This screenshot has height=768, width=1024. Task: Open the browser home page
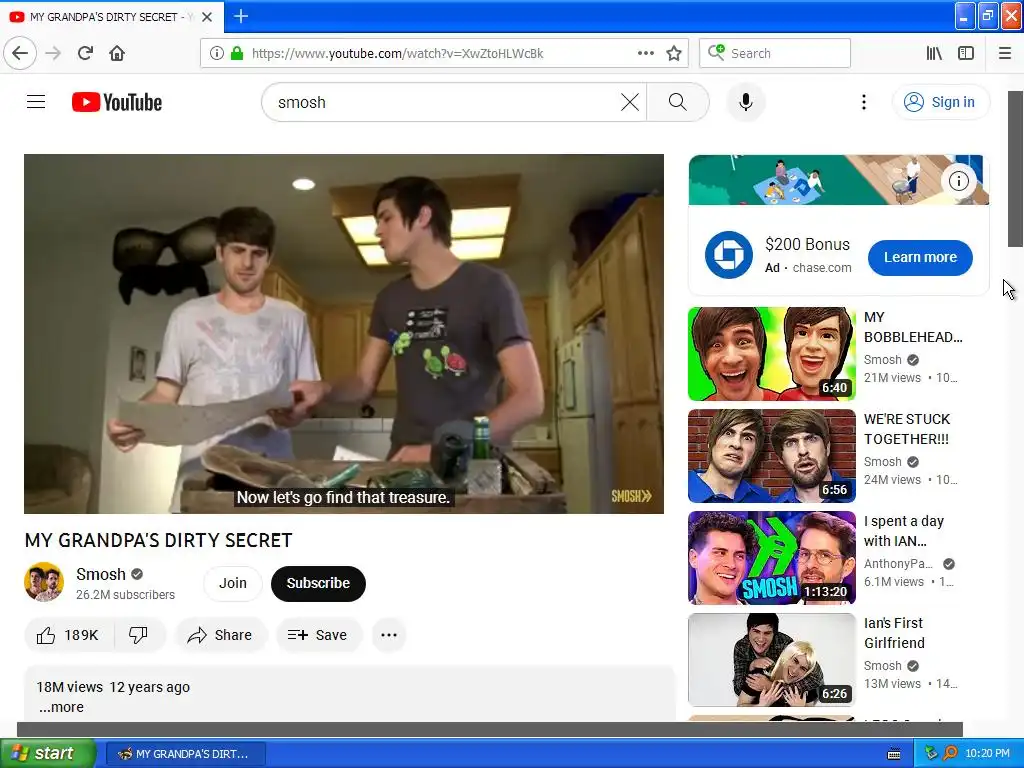117,53
